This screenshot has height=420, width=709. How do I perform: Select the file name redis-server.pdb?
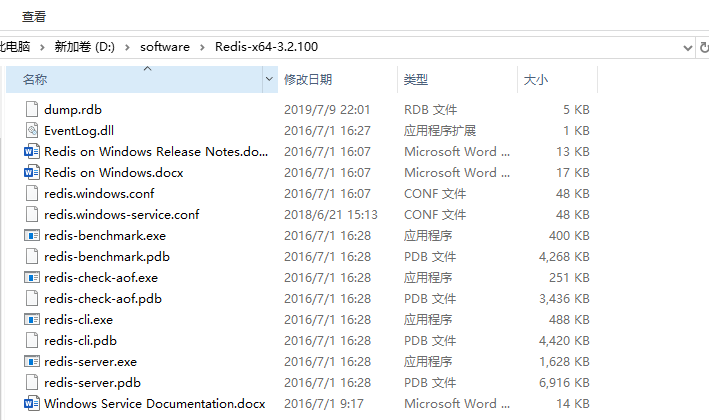92,383
